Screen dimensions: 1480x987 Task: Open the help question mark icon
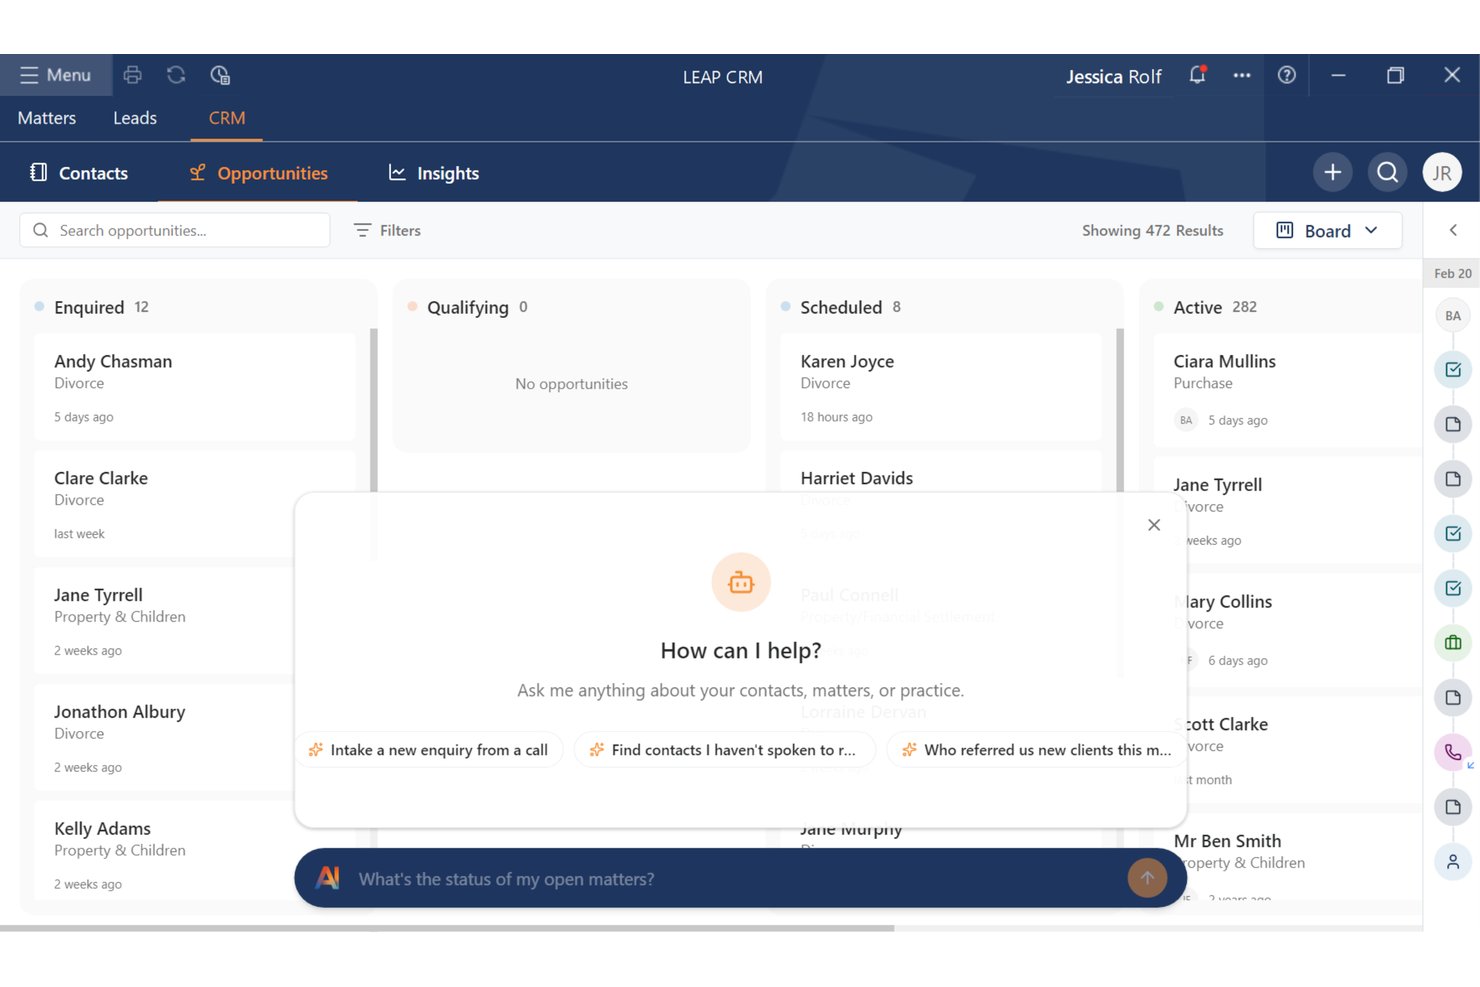click(1287, 75)
